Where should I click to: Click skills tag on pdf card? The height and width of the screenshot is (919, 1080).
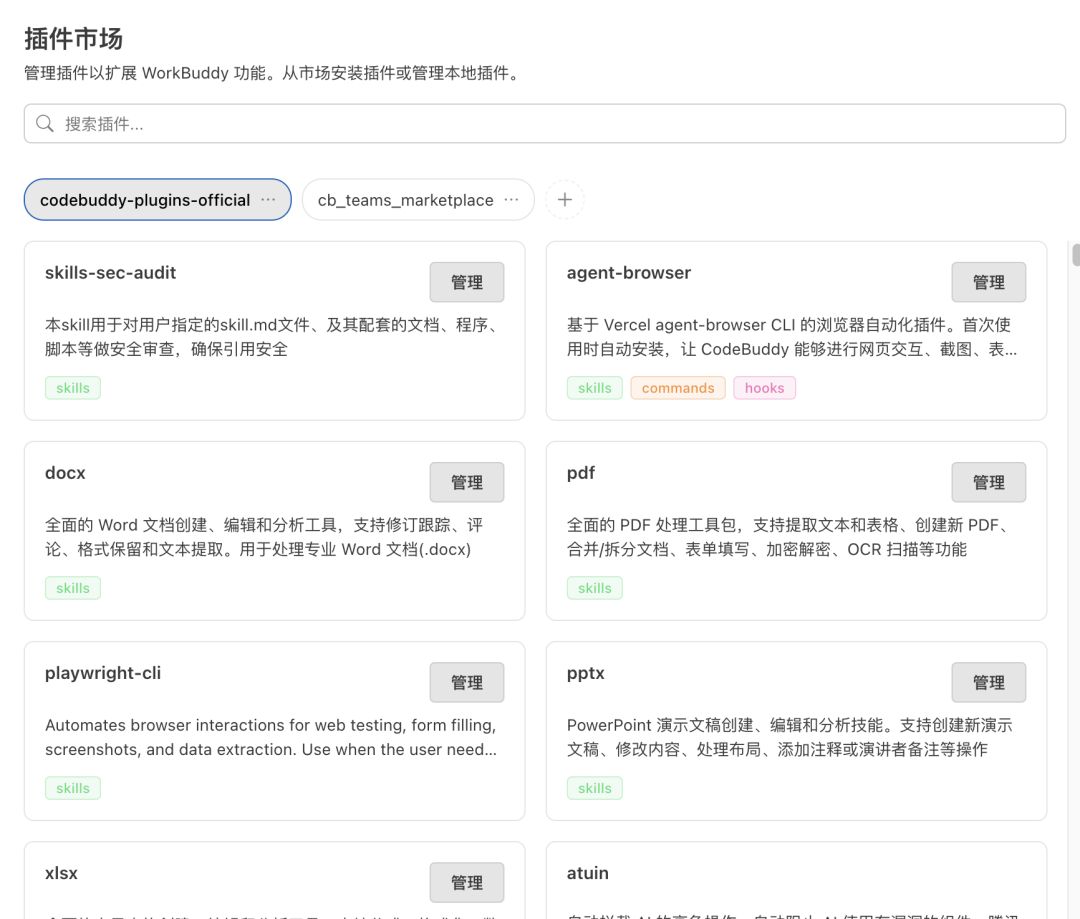tap(595, 588)
